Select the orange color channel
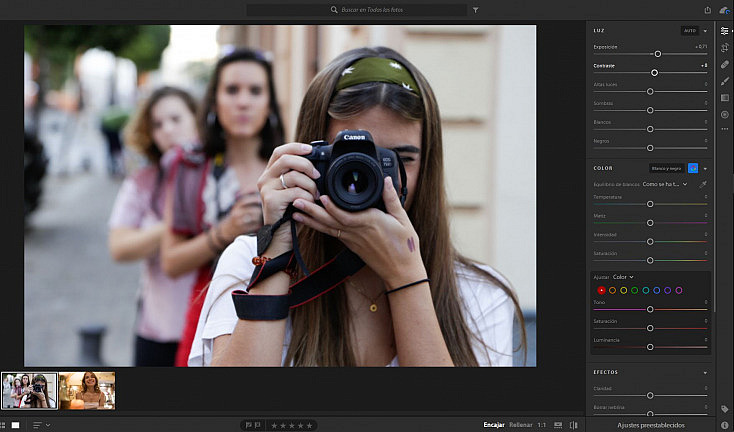The image size is (734, 432). (612, 290)
